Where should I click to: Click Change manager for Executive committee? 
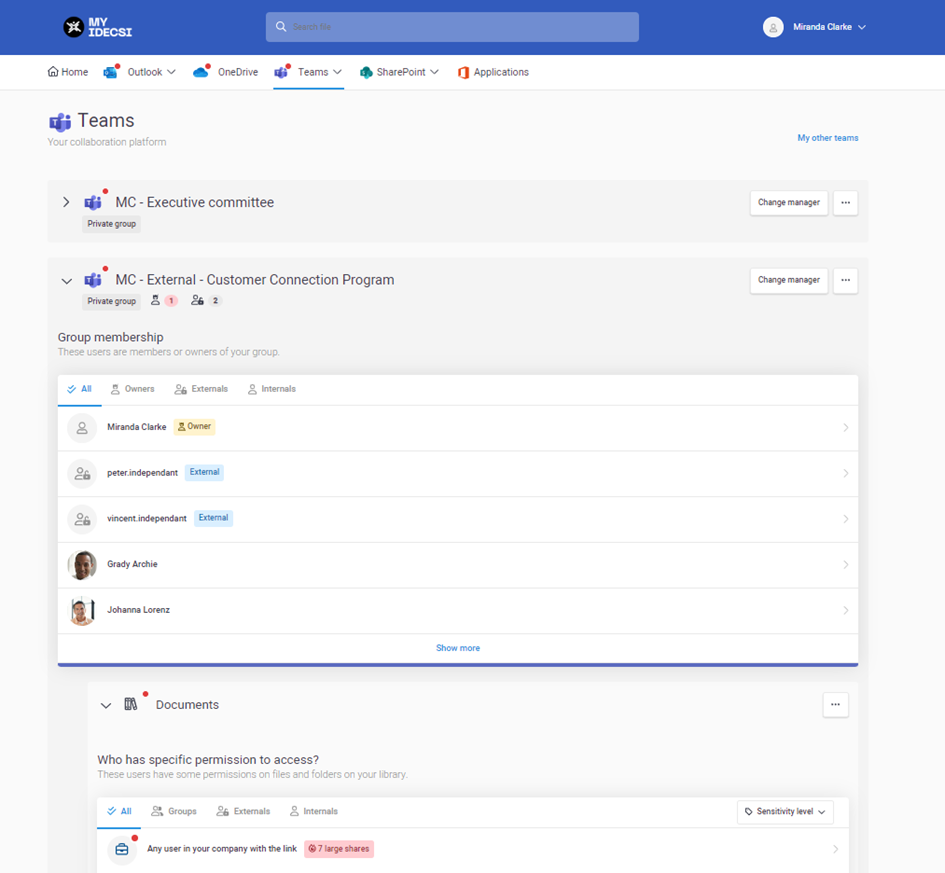point(789,202)
